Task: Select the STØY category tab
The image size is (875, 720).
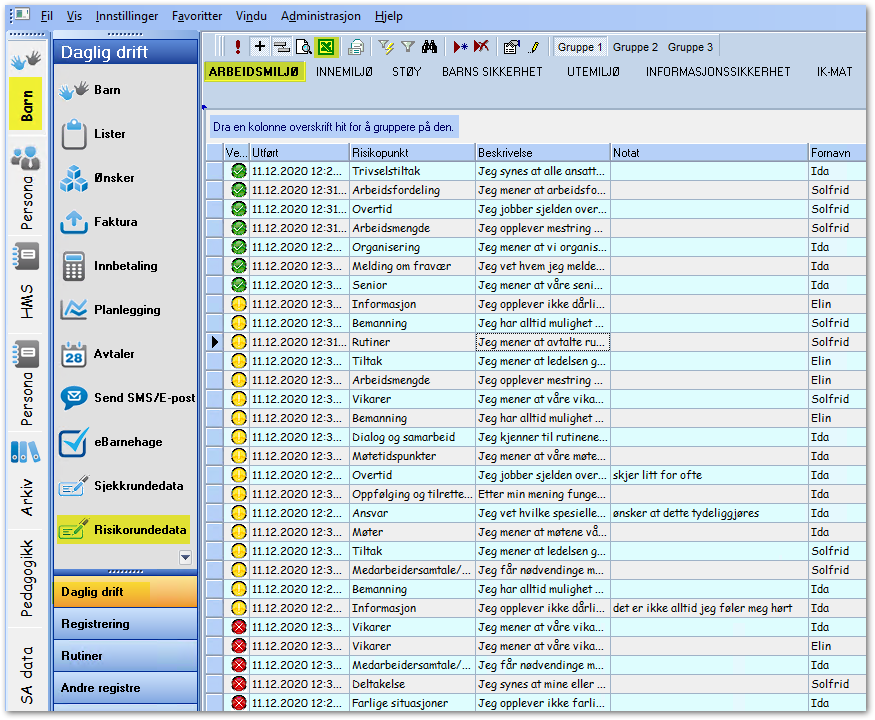Action: coord(406,71)
